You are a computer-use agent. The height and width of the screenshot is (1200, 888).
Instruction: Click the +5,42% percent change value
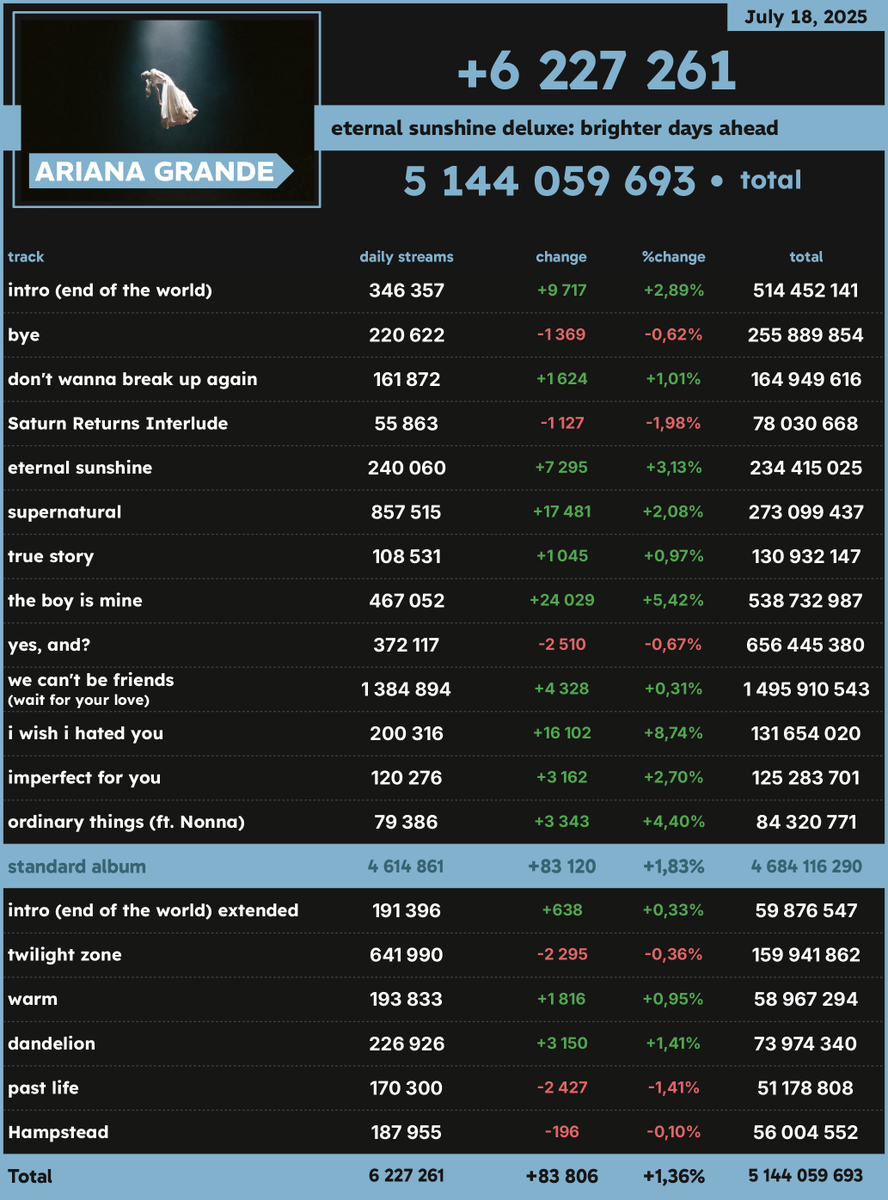coord(673,601)
